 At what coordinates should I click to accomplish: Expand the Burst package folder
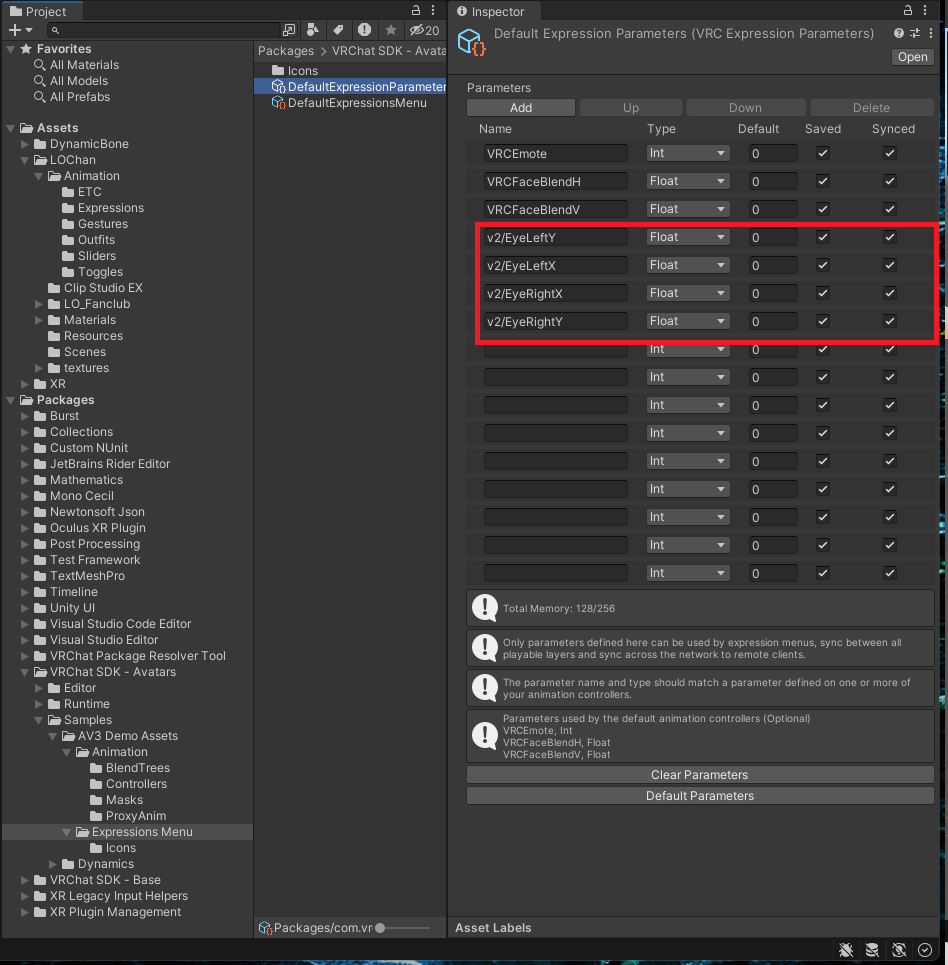[25, 416]
